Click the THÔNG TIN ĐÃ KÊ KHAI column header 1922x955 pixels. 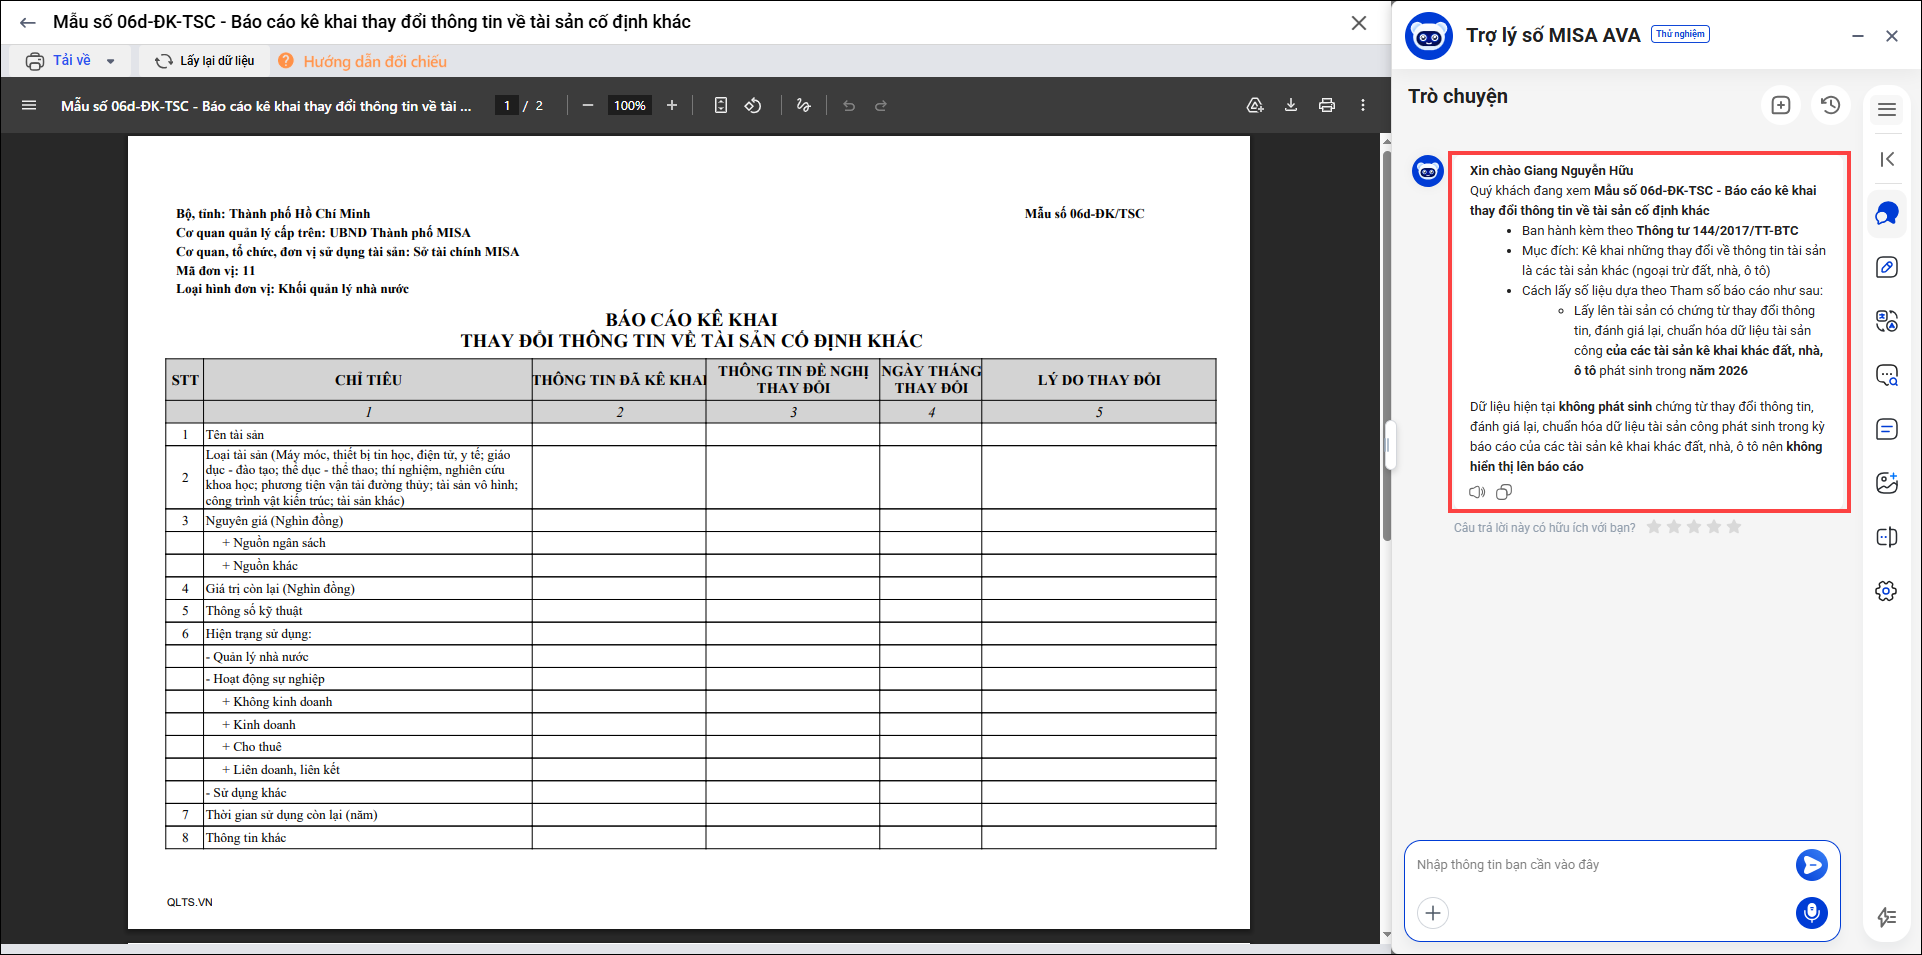tap(619, 380)
